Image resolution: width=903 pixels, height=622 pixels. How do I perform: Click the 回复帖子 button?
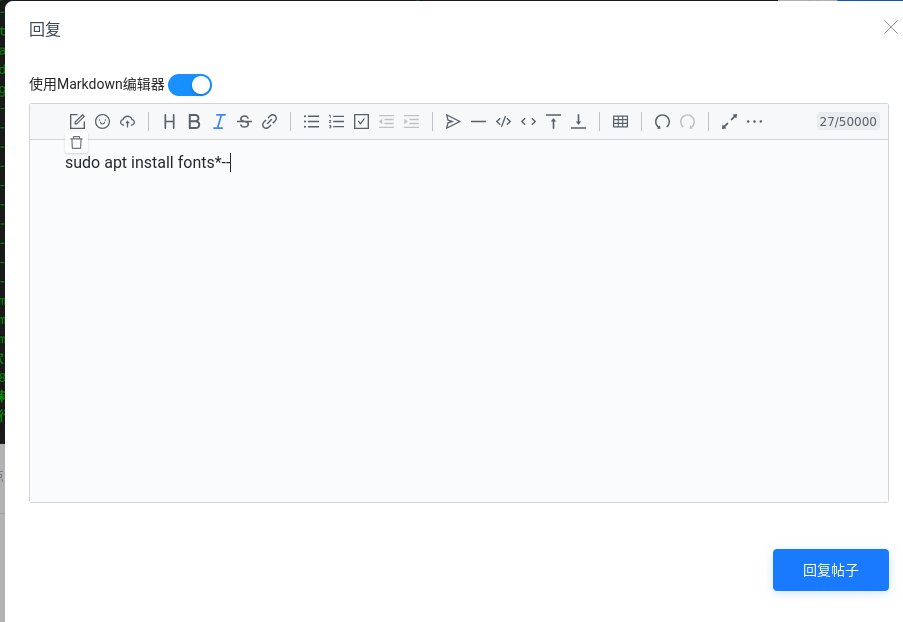coord(830,570)
